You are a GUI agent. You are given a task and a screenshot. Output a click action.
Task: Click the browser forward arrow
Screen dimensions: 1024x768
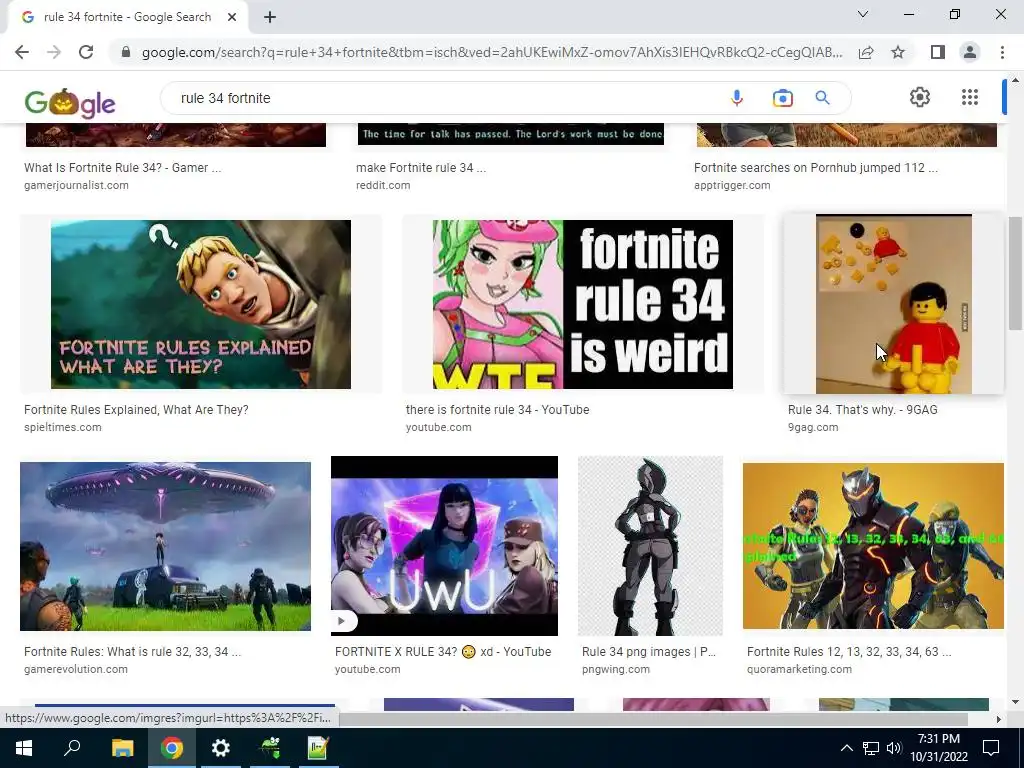(x=54, y=52)
